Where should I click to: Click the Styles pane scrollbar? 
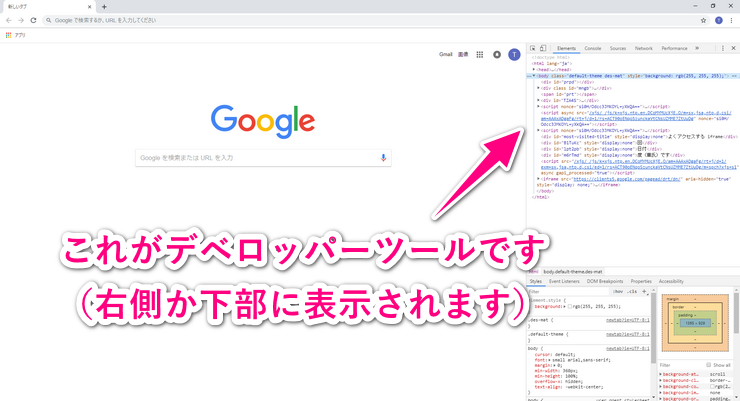click(653, 326)
